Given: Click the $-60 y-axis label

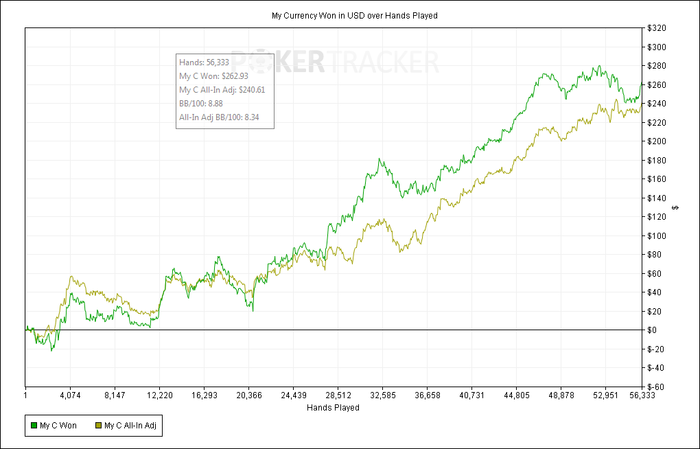Looking at the screenshot, I should click(x=656, y=387).
